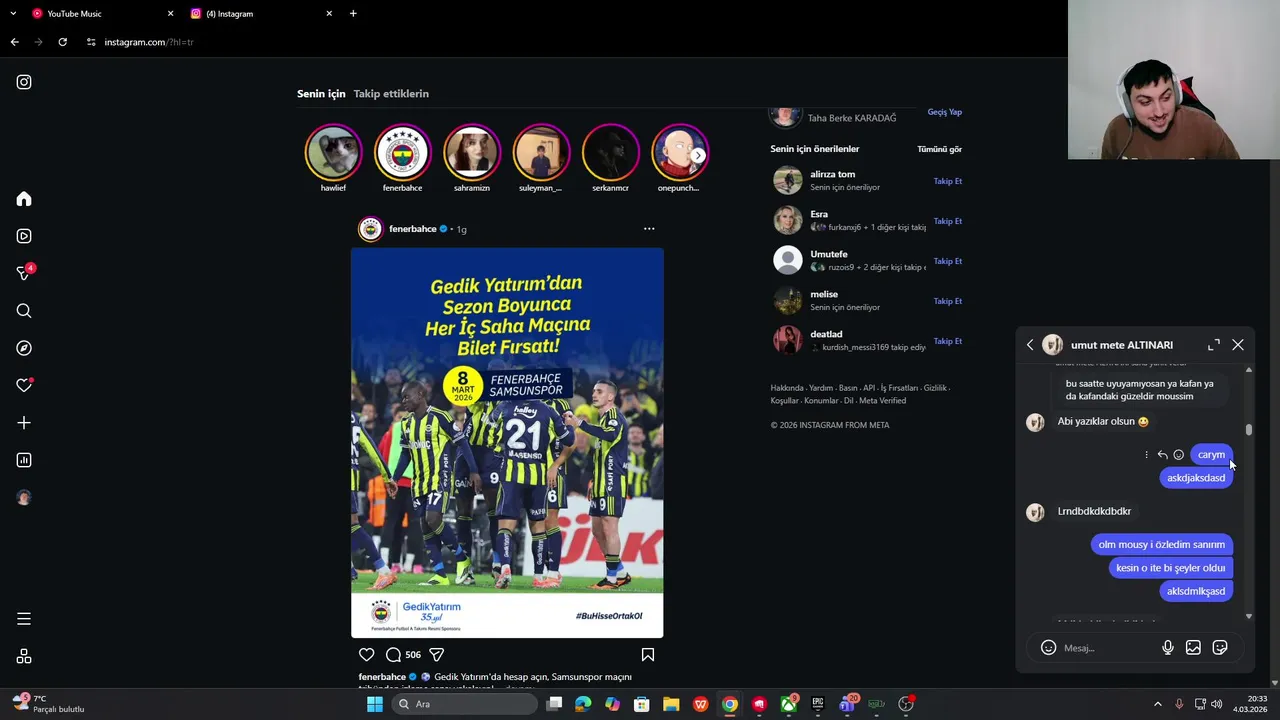The width and height of the screenshot is (1280, 720).
Task: Share the fenerbahce post
Action: point(437,655)
